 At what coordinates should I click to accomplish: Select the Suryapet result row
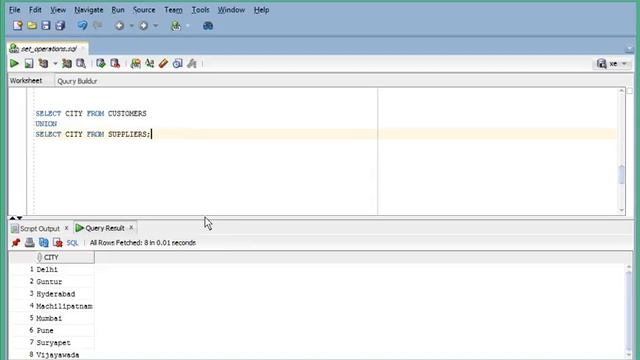point(52,343)
